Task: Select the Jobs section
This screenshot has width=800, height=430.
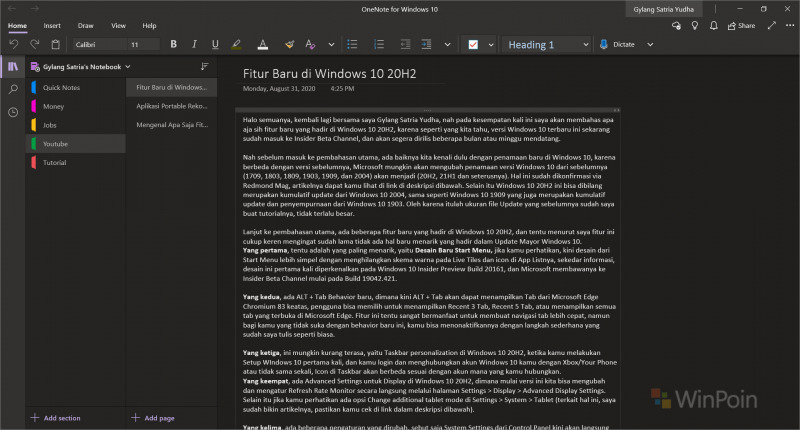Action: pos(76,125)
